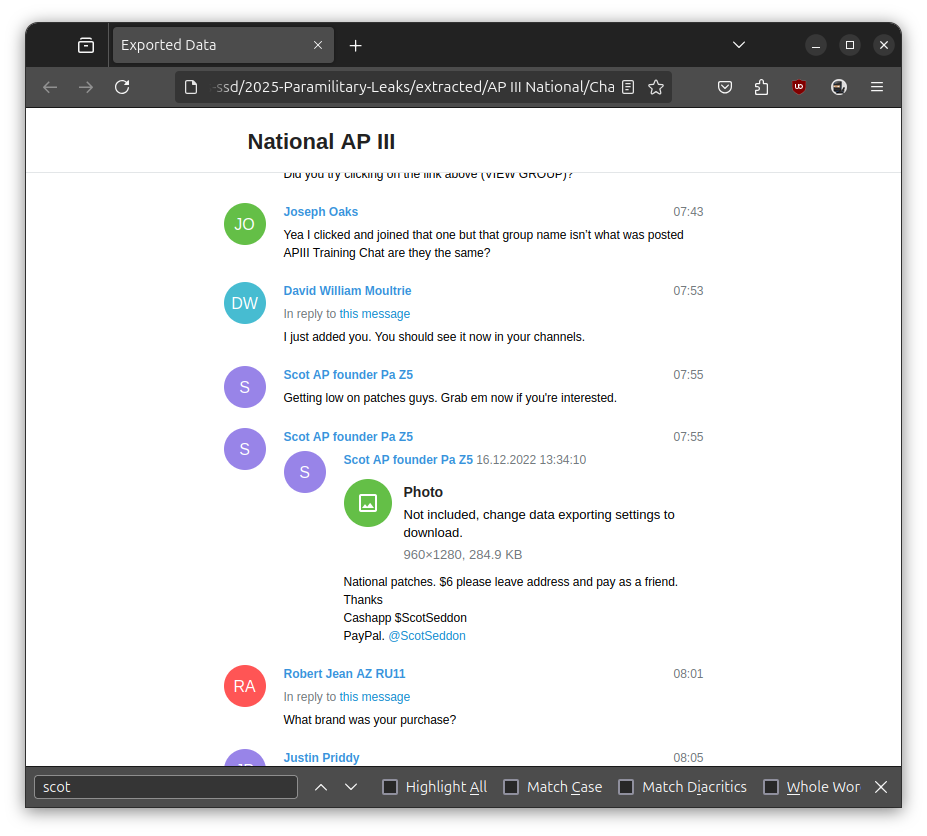The height and width of the screenshot is (836, 927).
Task: Click '960×1280, 284.9 KB' photo details
Action: (462, 555)
